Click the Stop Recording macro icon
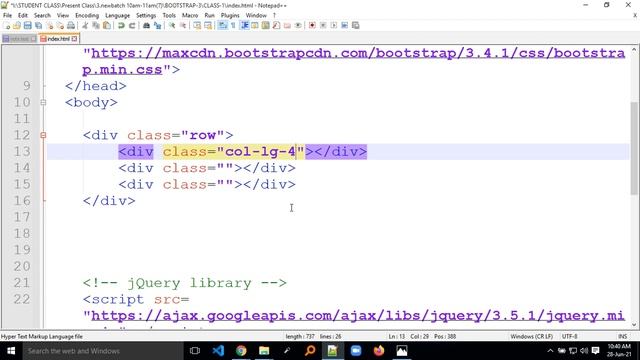This screenshot has height=360, width=640. [323, 25]
